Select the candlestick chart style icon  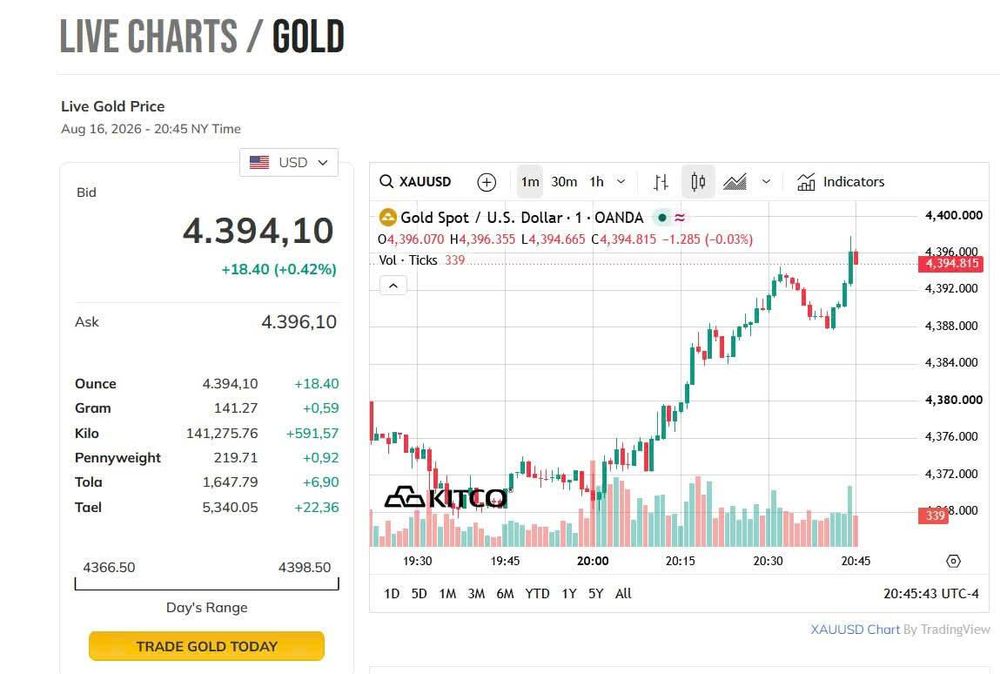coord(698,182)
